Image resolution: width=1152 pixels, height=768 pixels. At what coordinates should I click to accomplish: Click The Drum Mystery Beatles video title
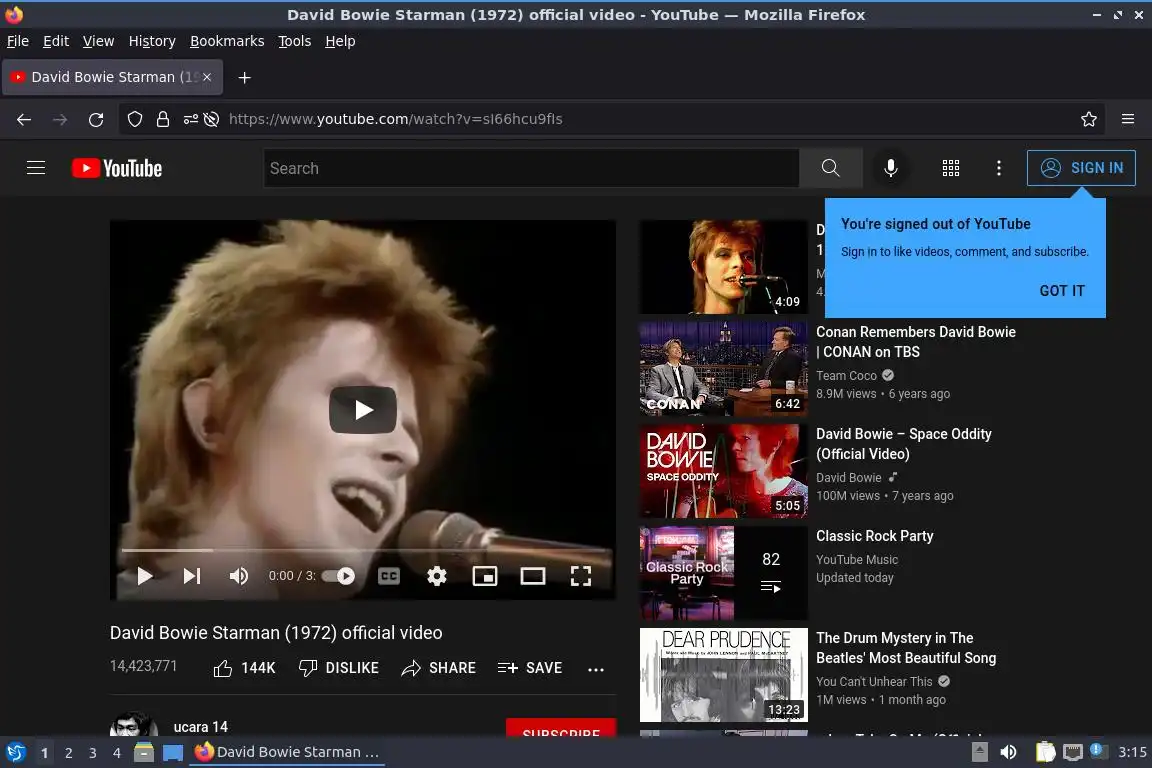coord(906,648)
